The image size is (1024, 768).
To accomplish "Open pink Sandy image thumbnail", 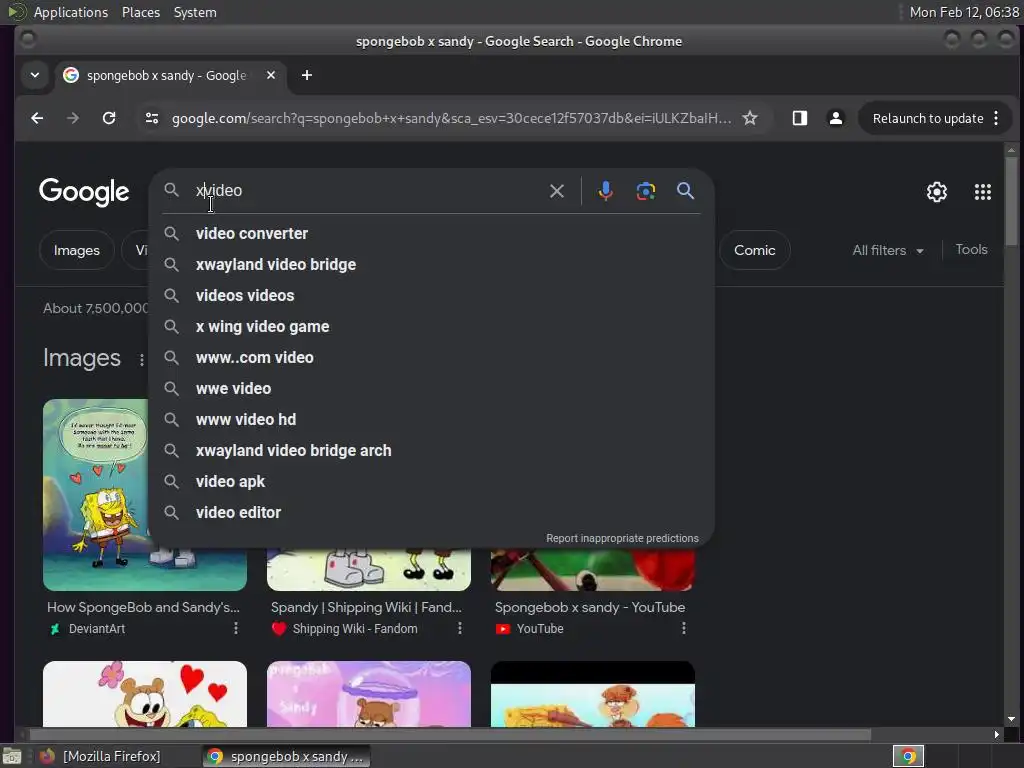I will [x=369, y=694].
